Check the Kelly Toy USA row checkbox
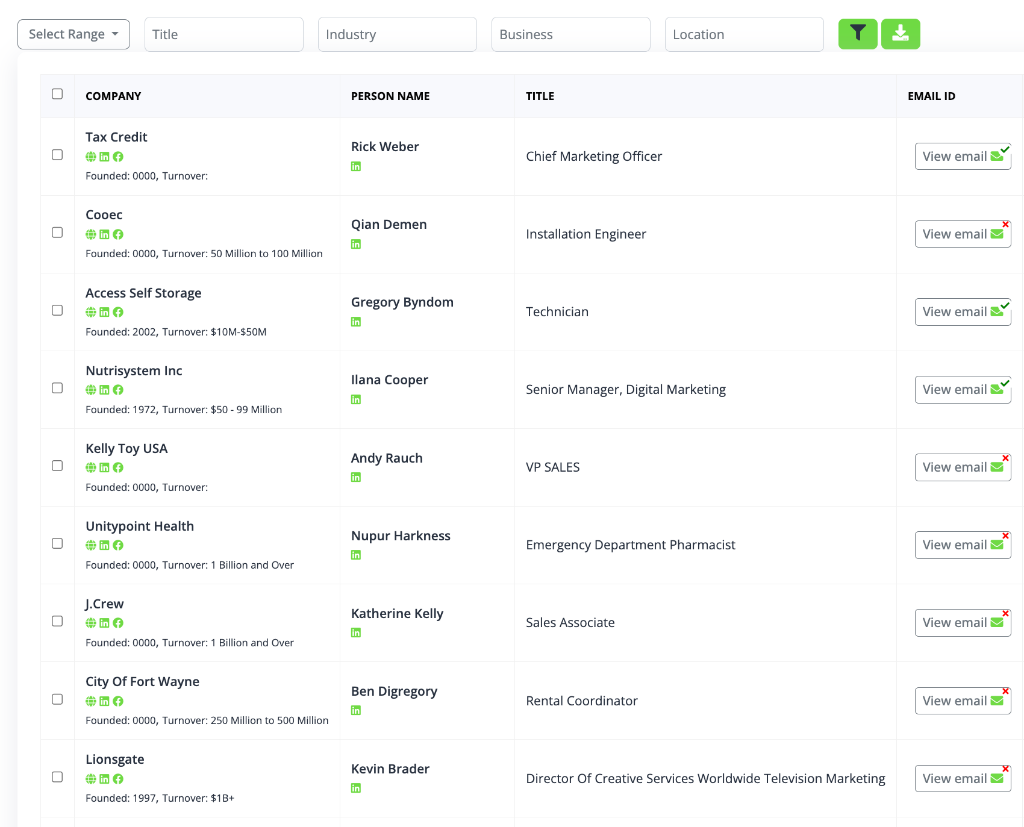This screenshot has height=827, width=1024. (x=57, y=466)
